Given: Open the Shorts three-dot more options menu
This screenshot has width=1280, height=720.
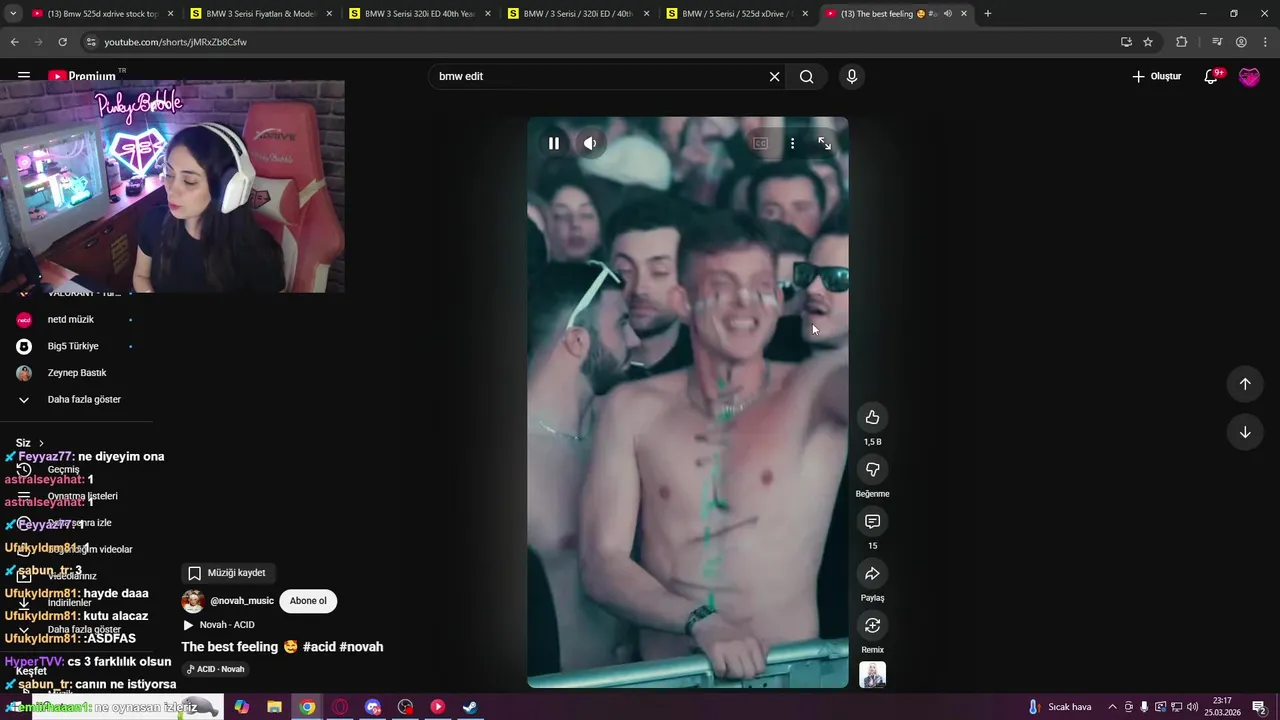Looking at the screenshot, I should pyautogui.click(x=792, y=143).
